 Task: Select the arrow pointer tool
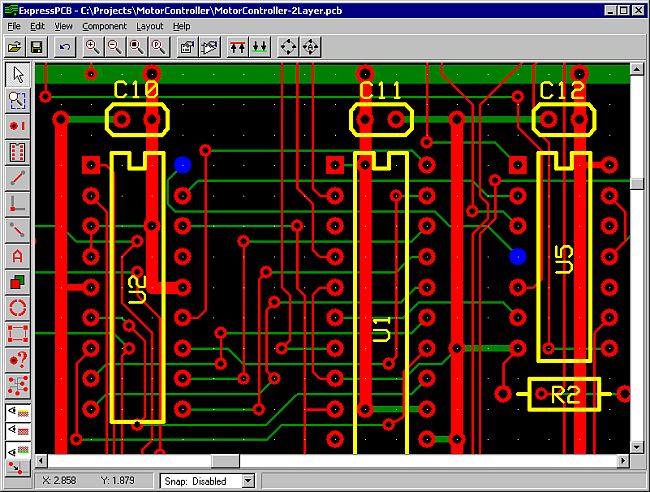(17, 75)
